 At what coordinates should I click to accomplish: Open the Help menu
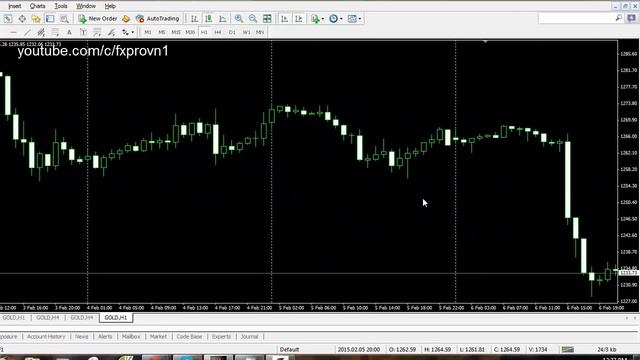pyautogui.click(x=110, y=6)
